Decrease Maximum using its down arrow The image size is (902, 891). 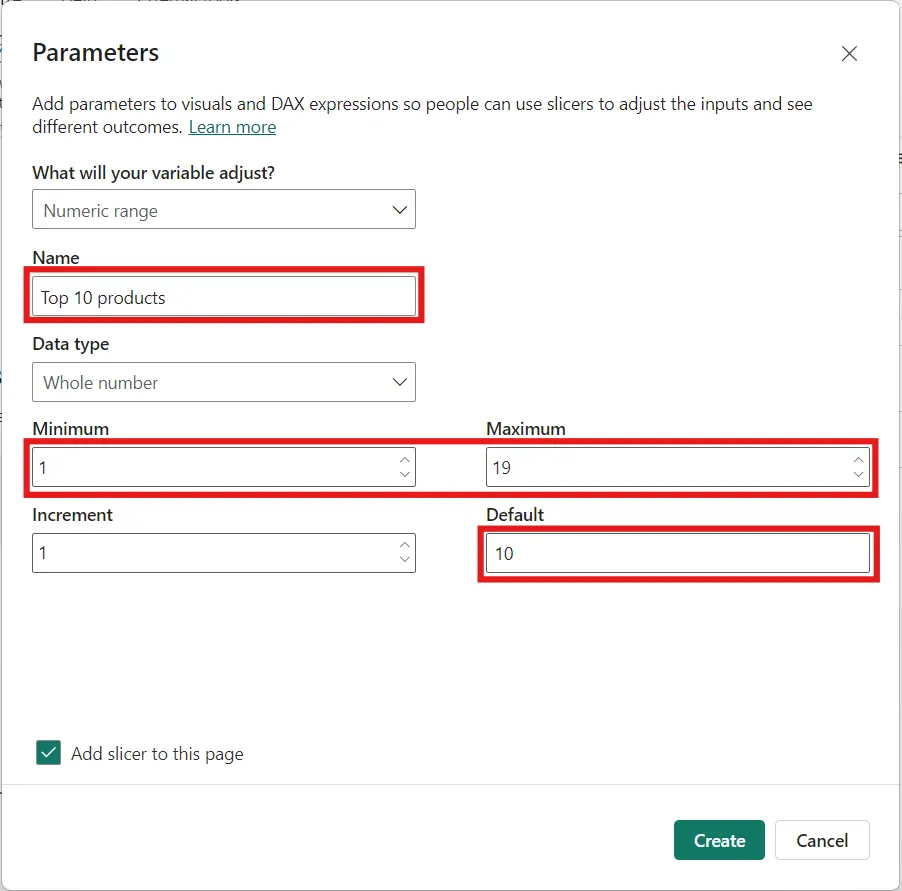click(x=858, y=472)
